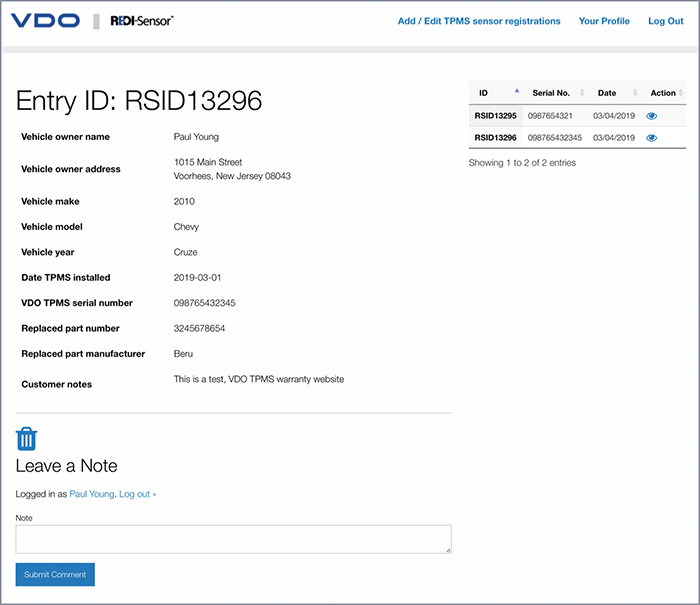Click date 03/04/2019 in RSID13295 row

[x=614, y=116]
